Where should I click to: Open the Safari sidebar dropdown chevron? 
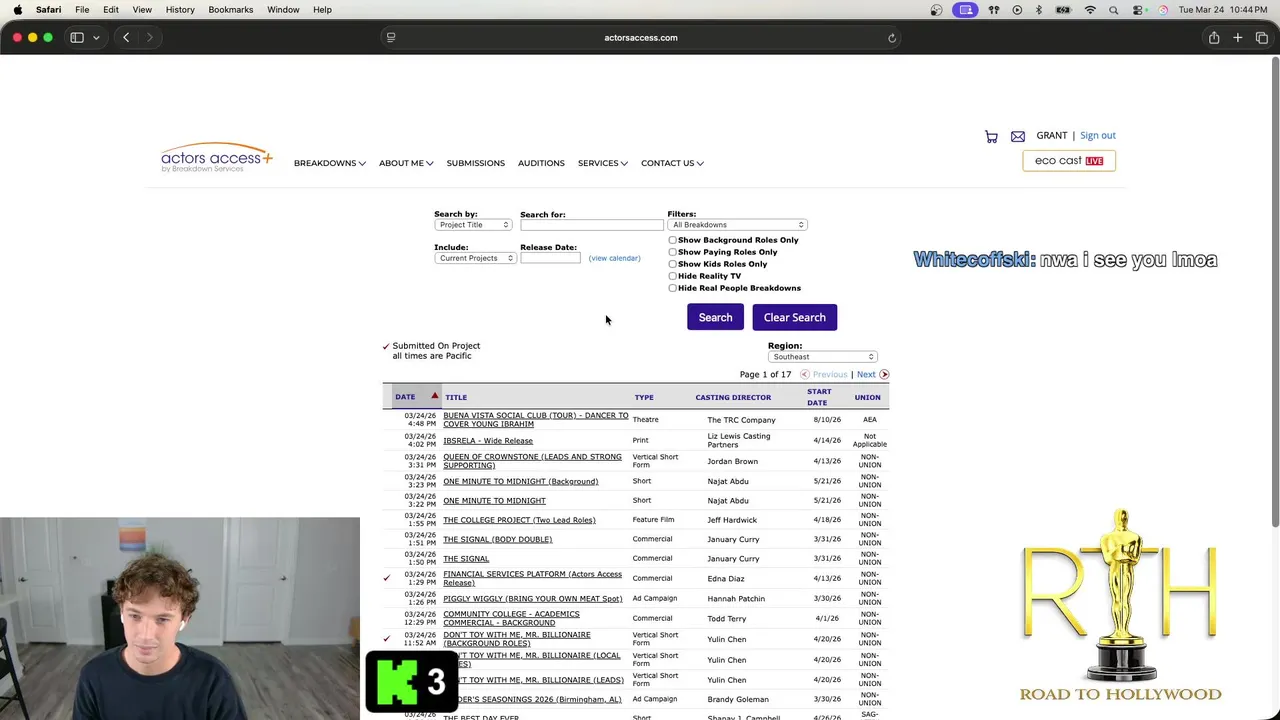(x=96, y=38)
